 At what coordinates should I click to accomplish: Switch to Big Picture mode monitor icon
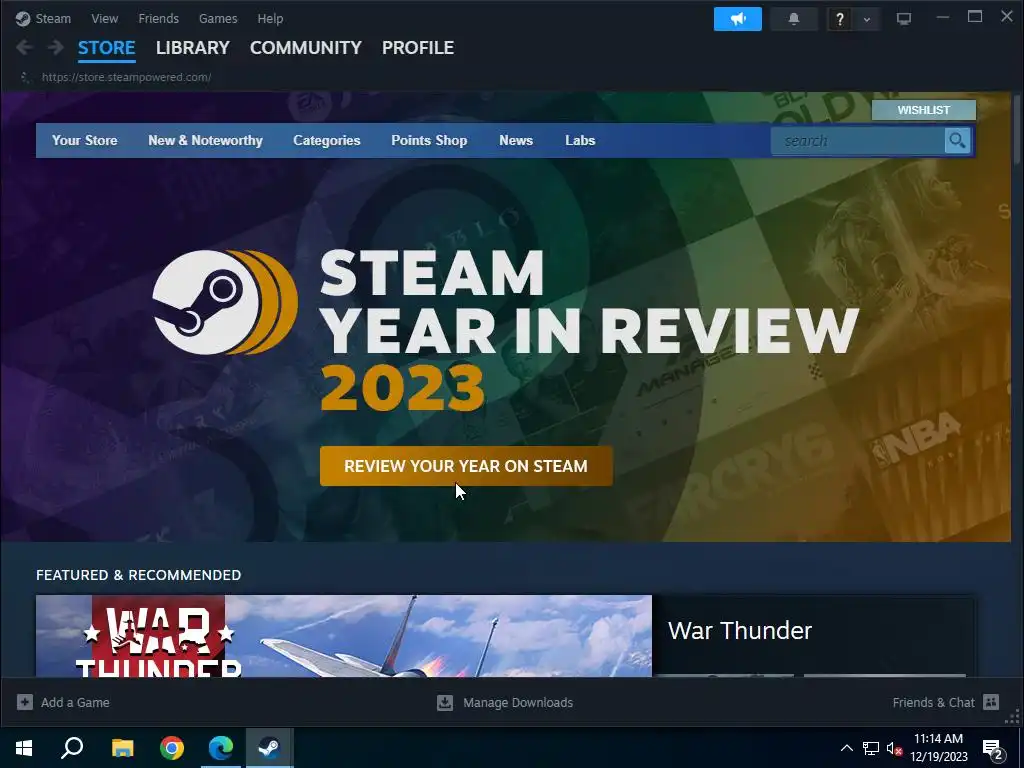(x=904, y=19)
